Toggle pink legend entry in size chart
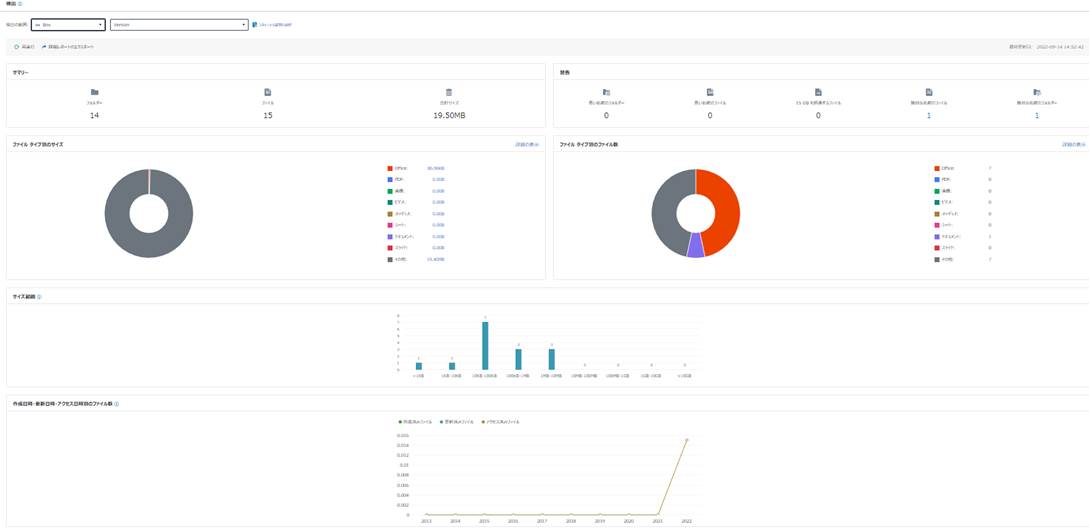 [390, 225]
